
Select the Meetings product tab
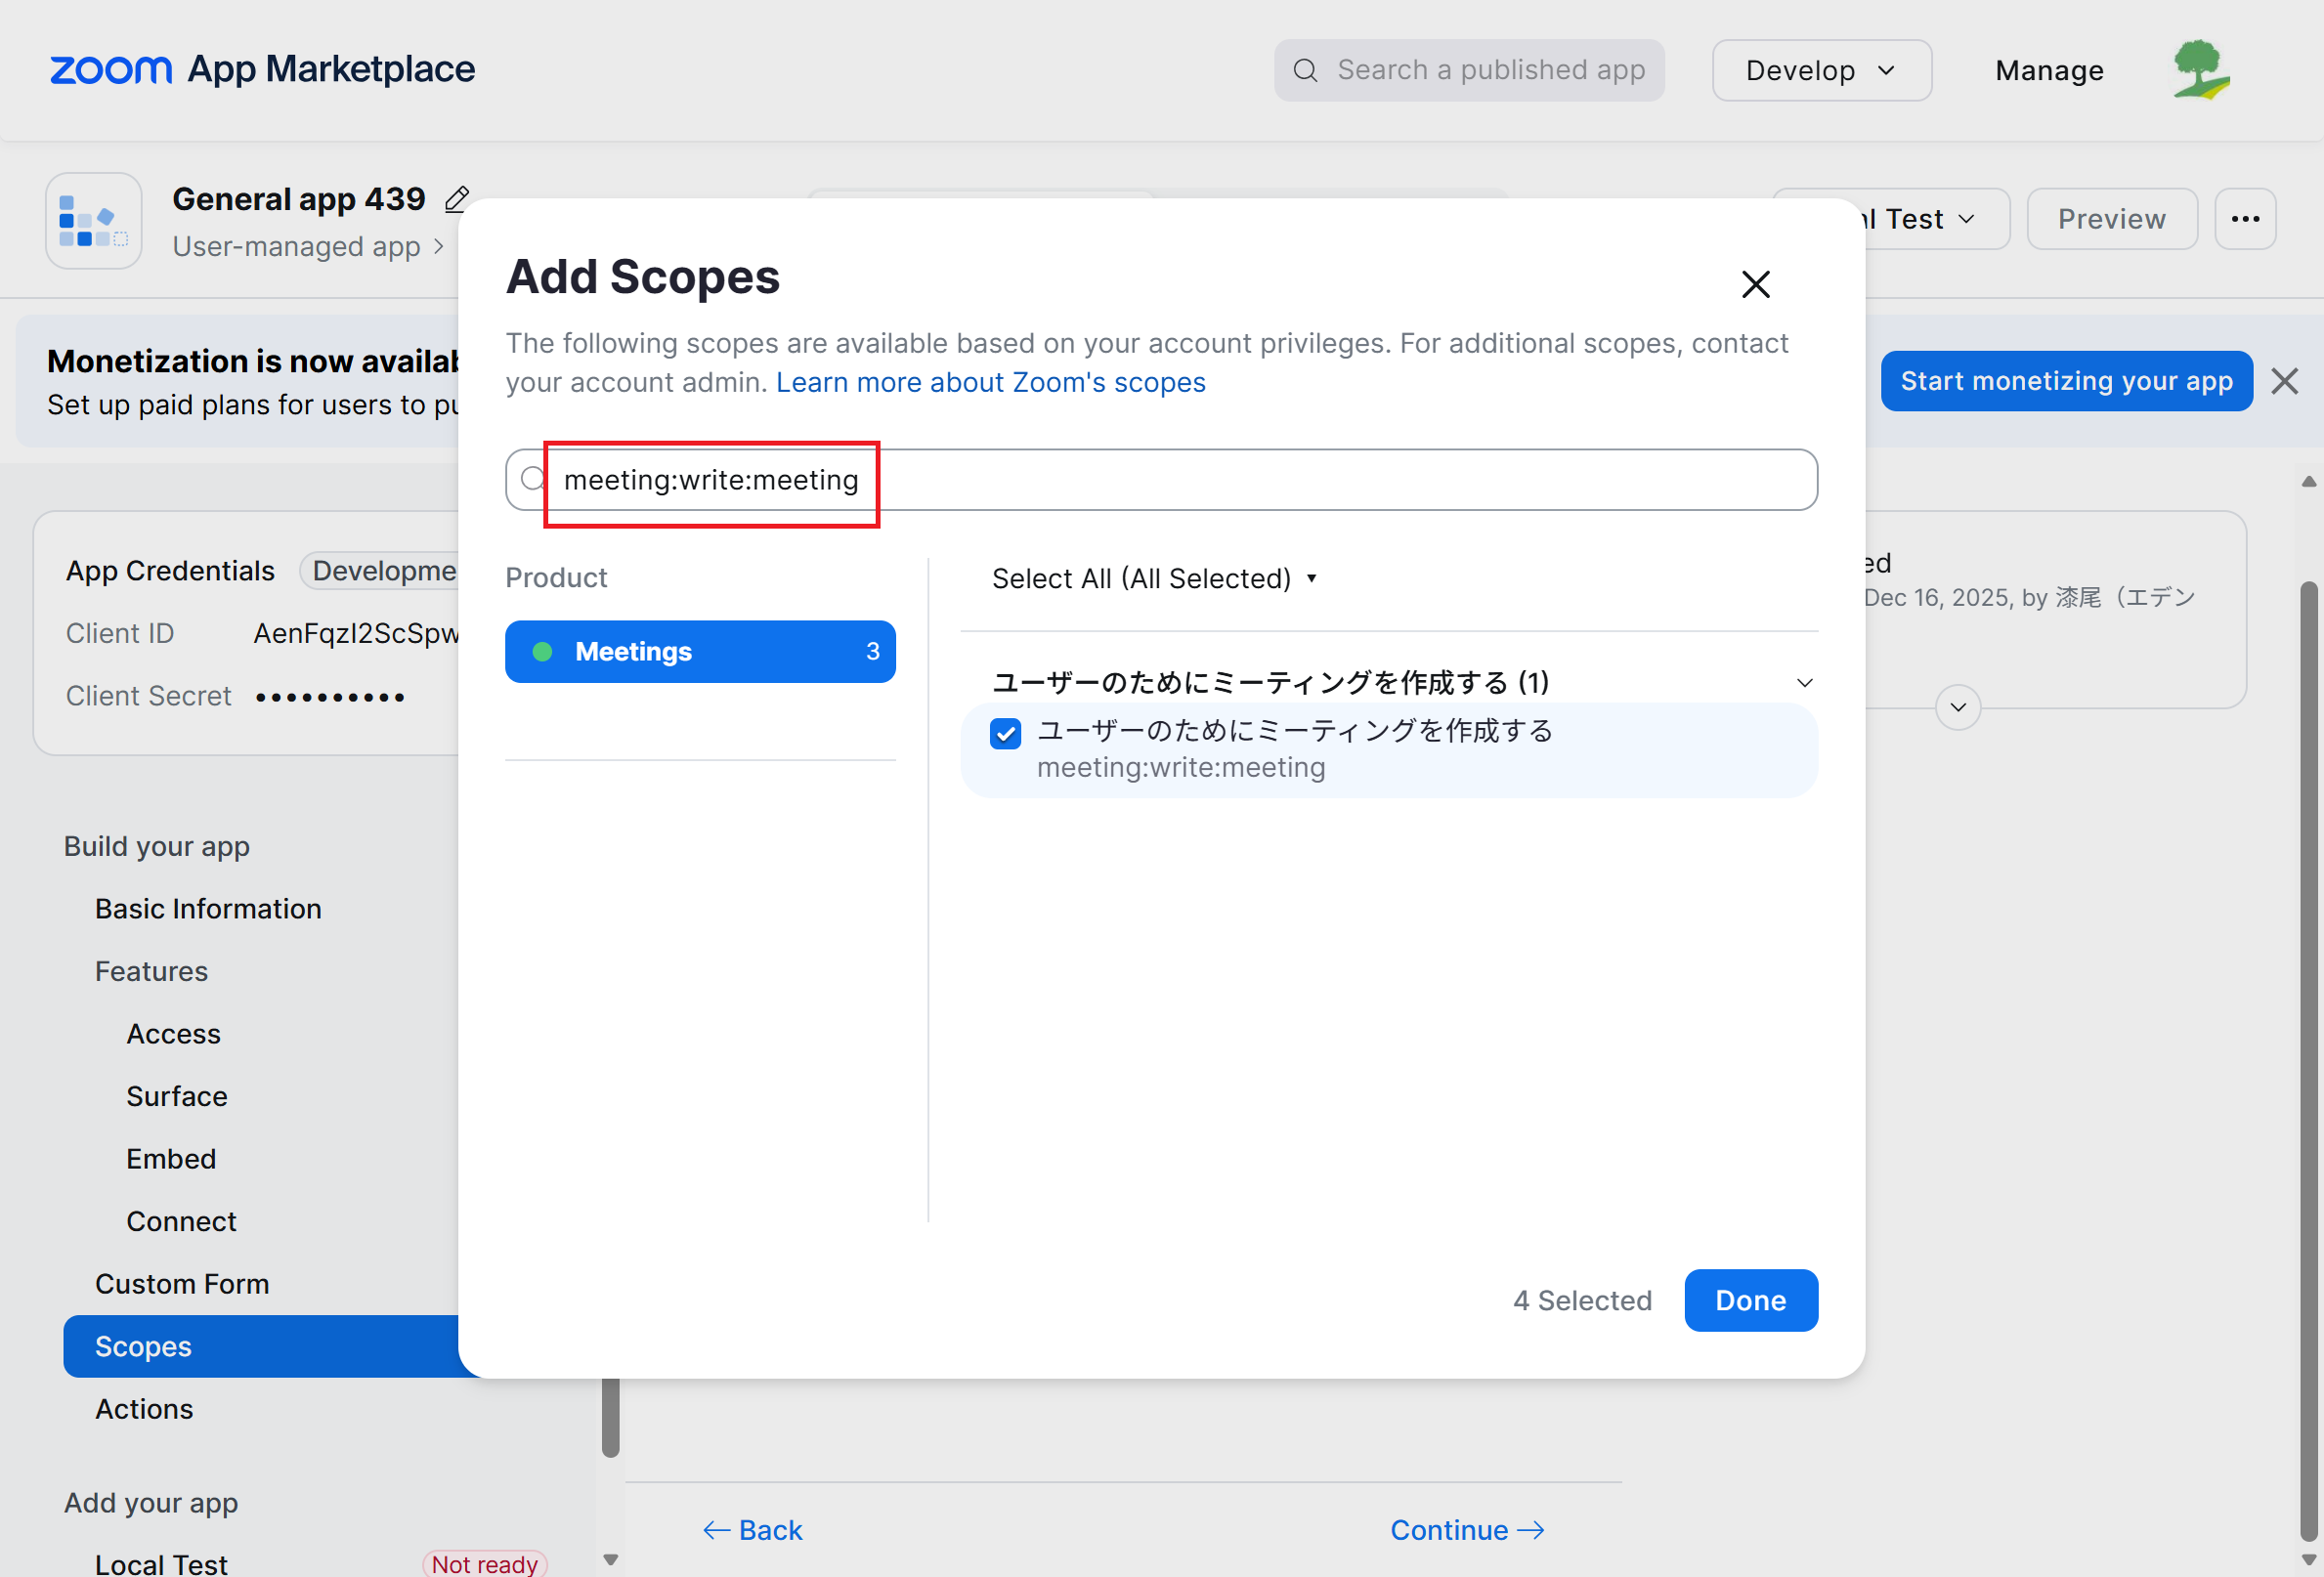pyautogui.click(x=700, y=652)
